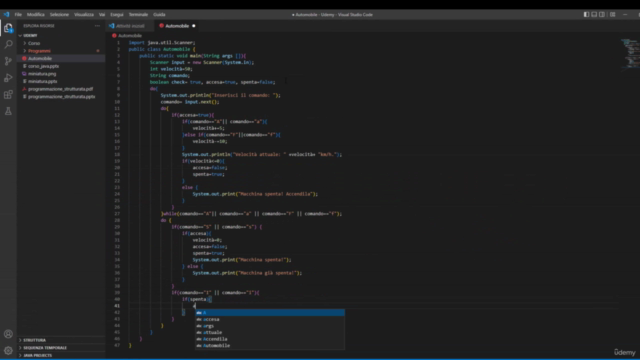Choose the 'A' autocomplete suggestion
The height and width of the screenshot is (360, 640).
(x=270, y=313)
